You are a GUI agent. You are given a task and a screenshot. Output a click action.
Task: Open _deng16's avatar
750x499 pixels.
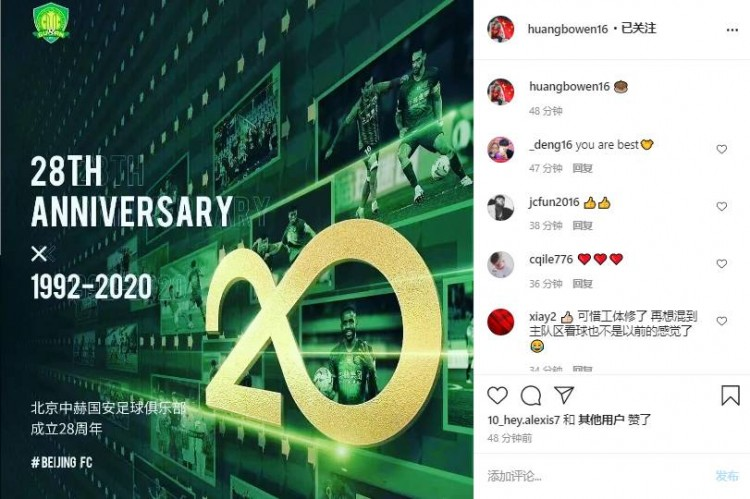[500, 149]
